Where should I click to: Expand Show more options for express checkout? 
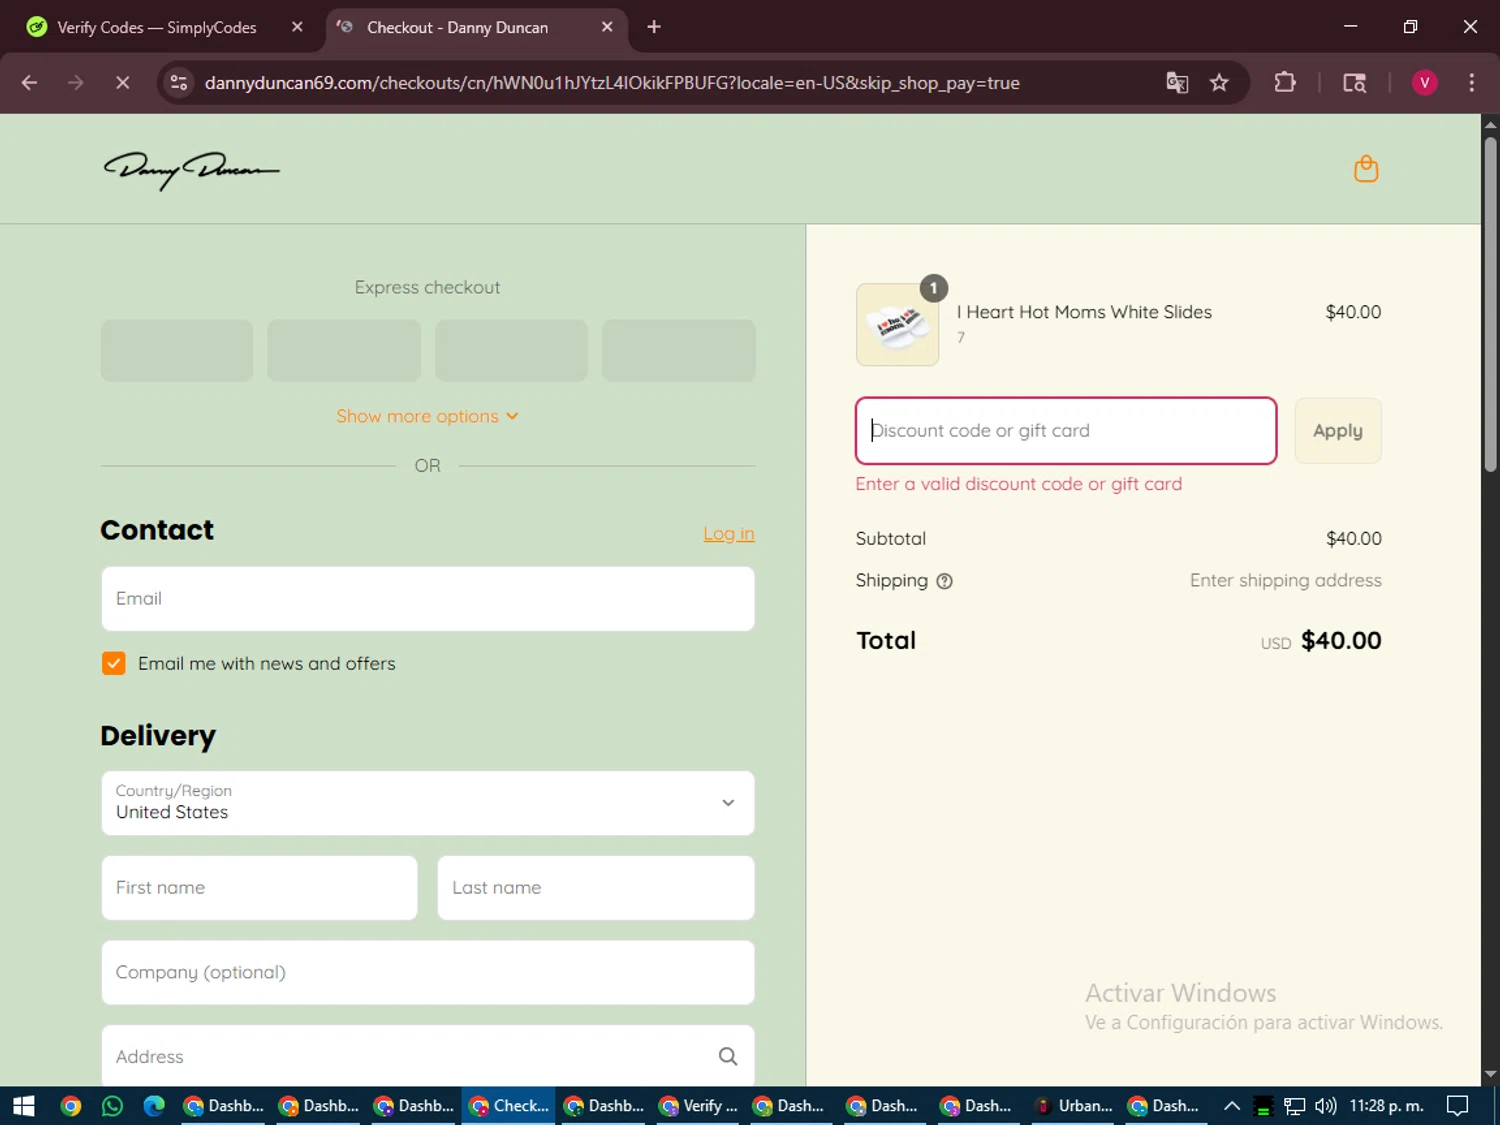(x=427, y=416)
